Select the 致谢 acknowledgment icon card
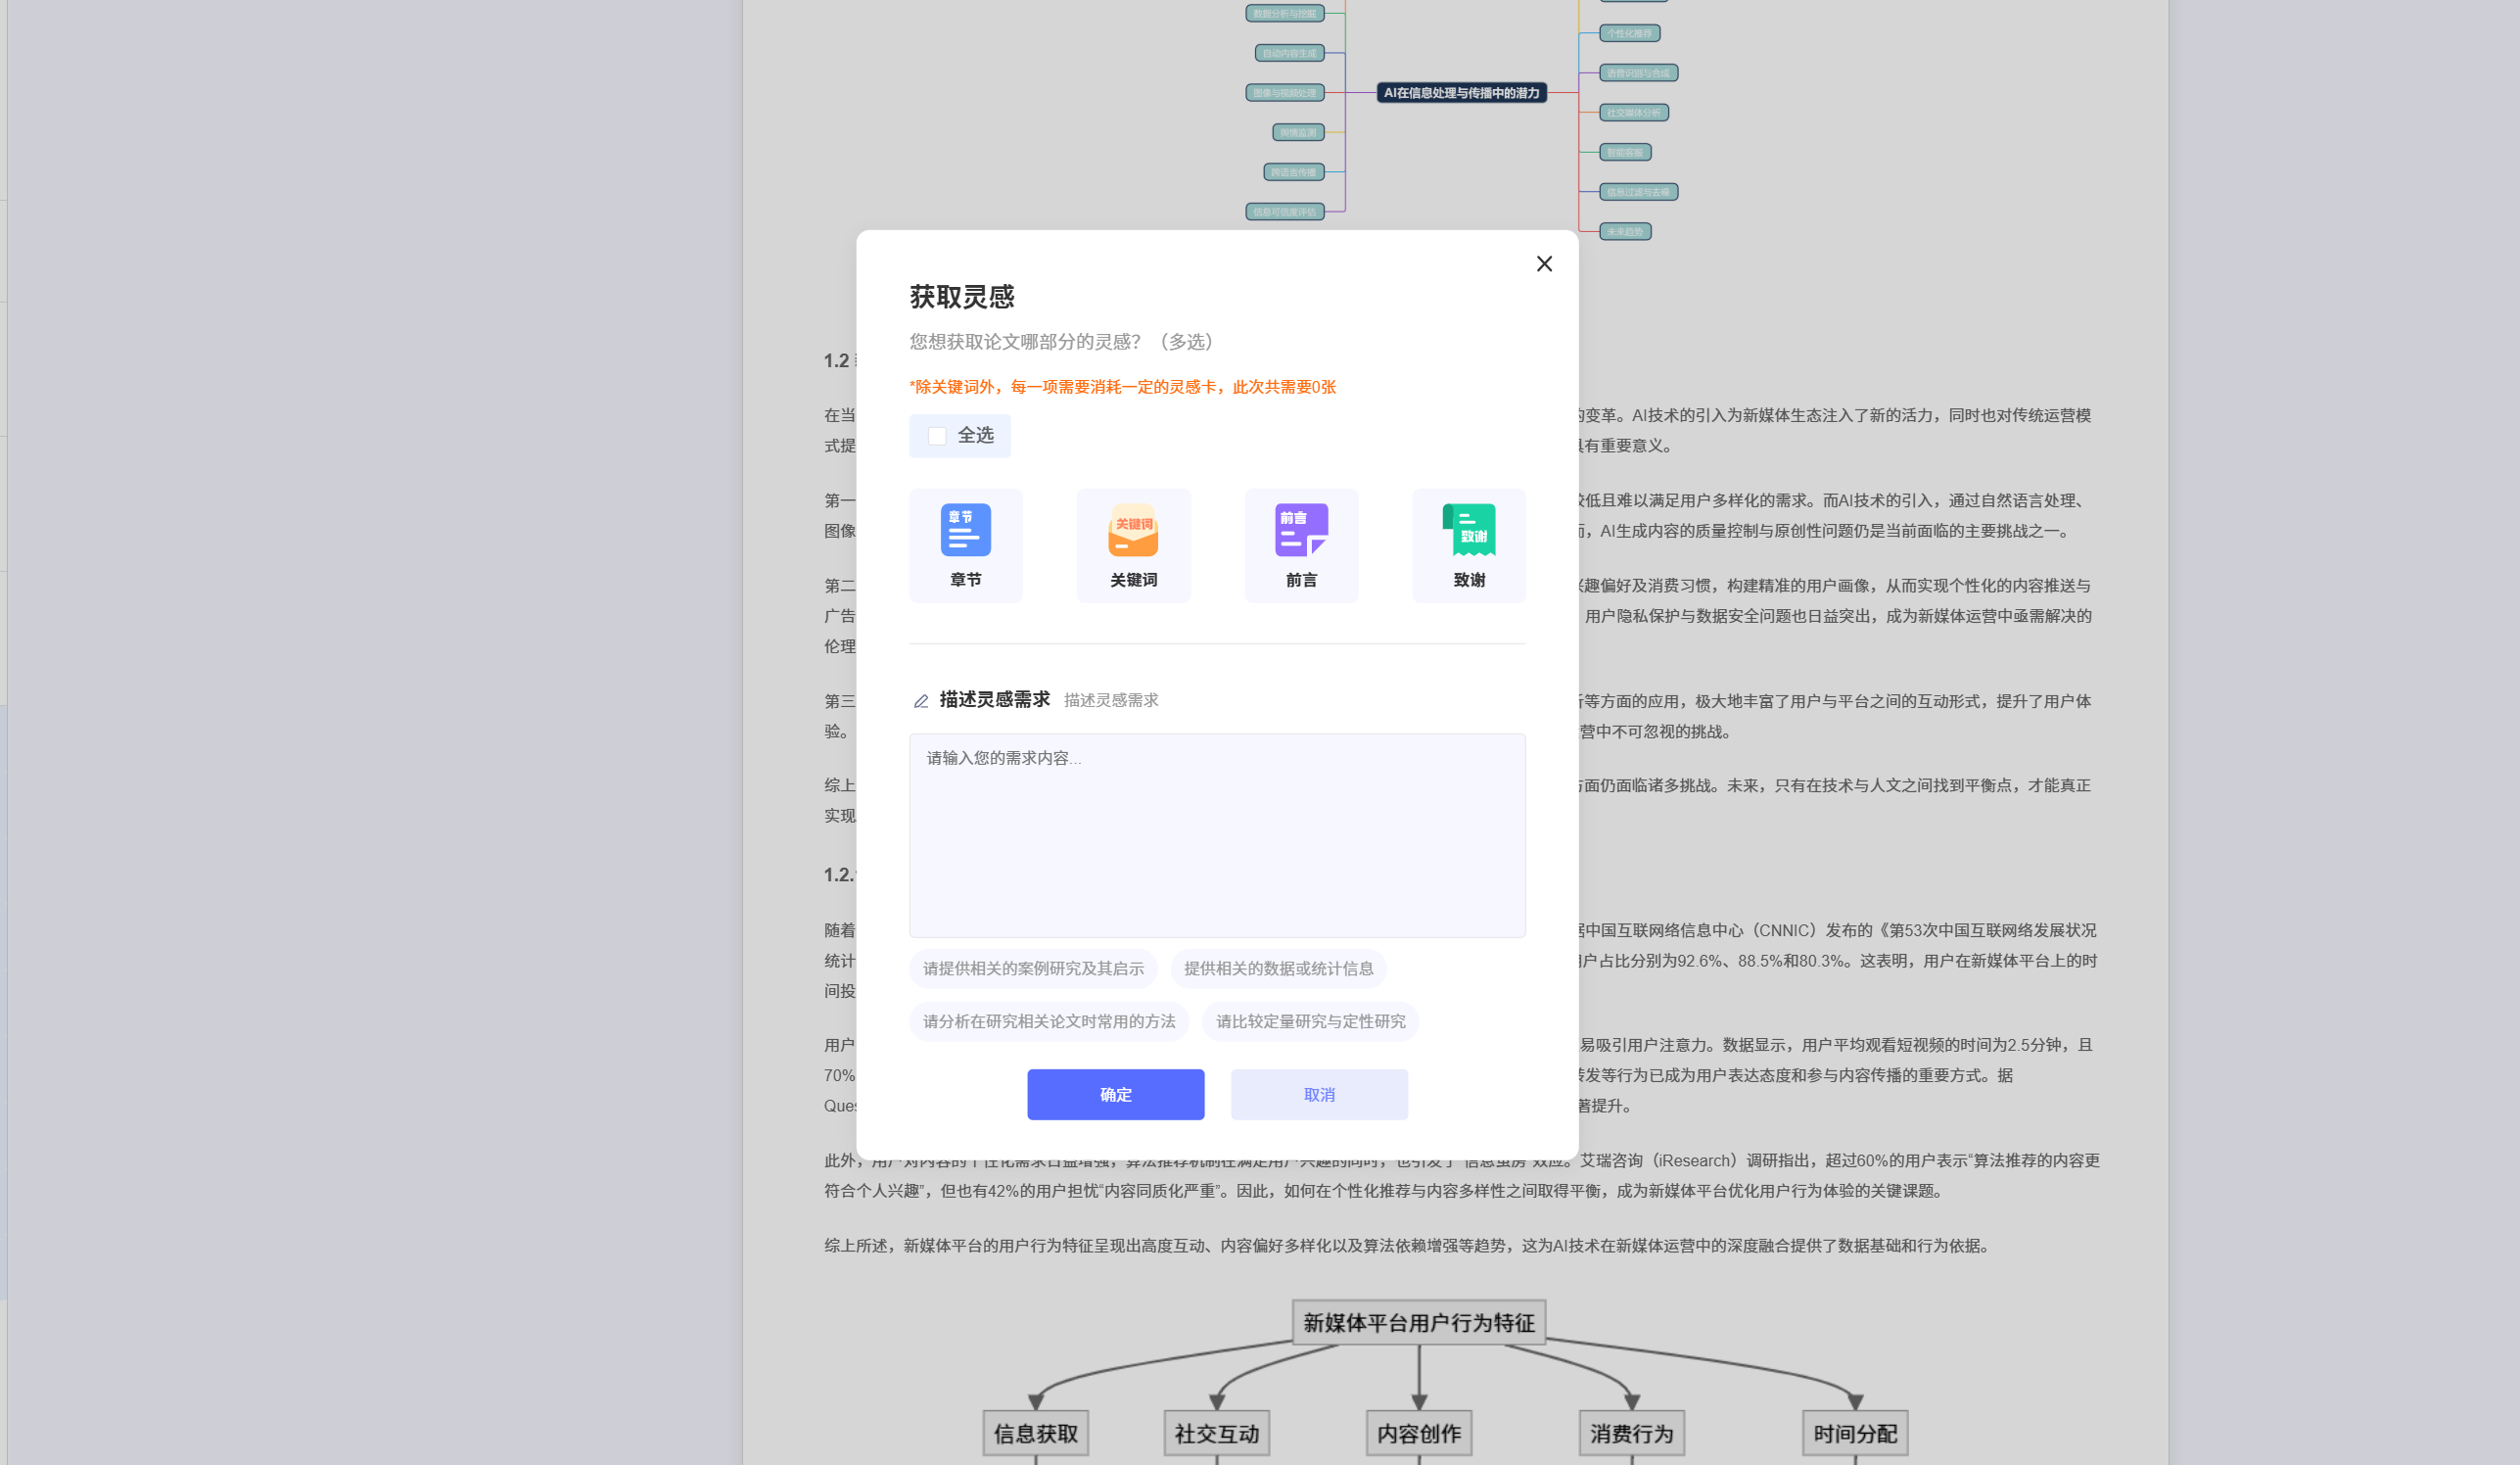This screenshot has height=1465, width=2520. [1469, 545]
